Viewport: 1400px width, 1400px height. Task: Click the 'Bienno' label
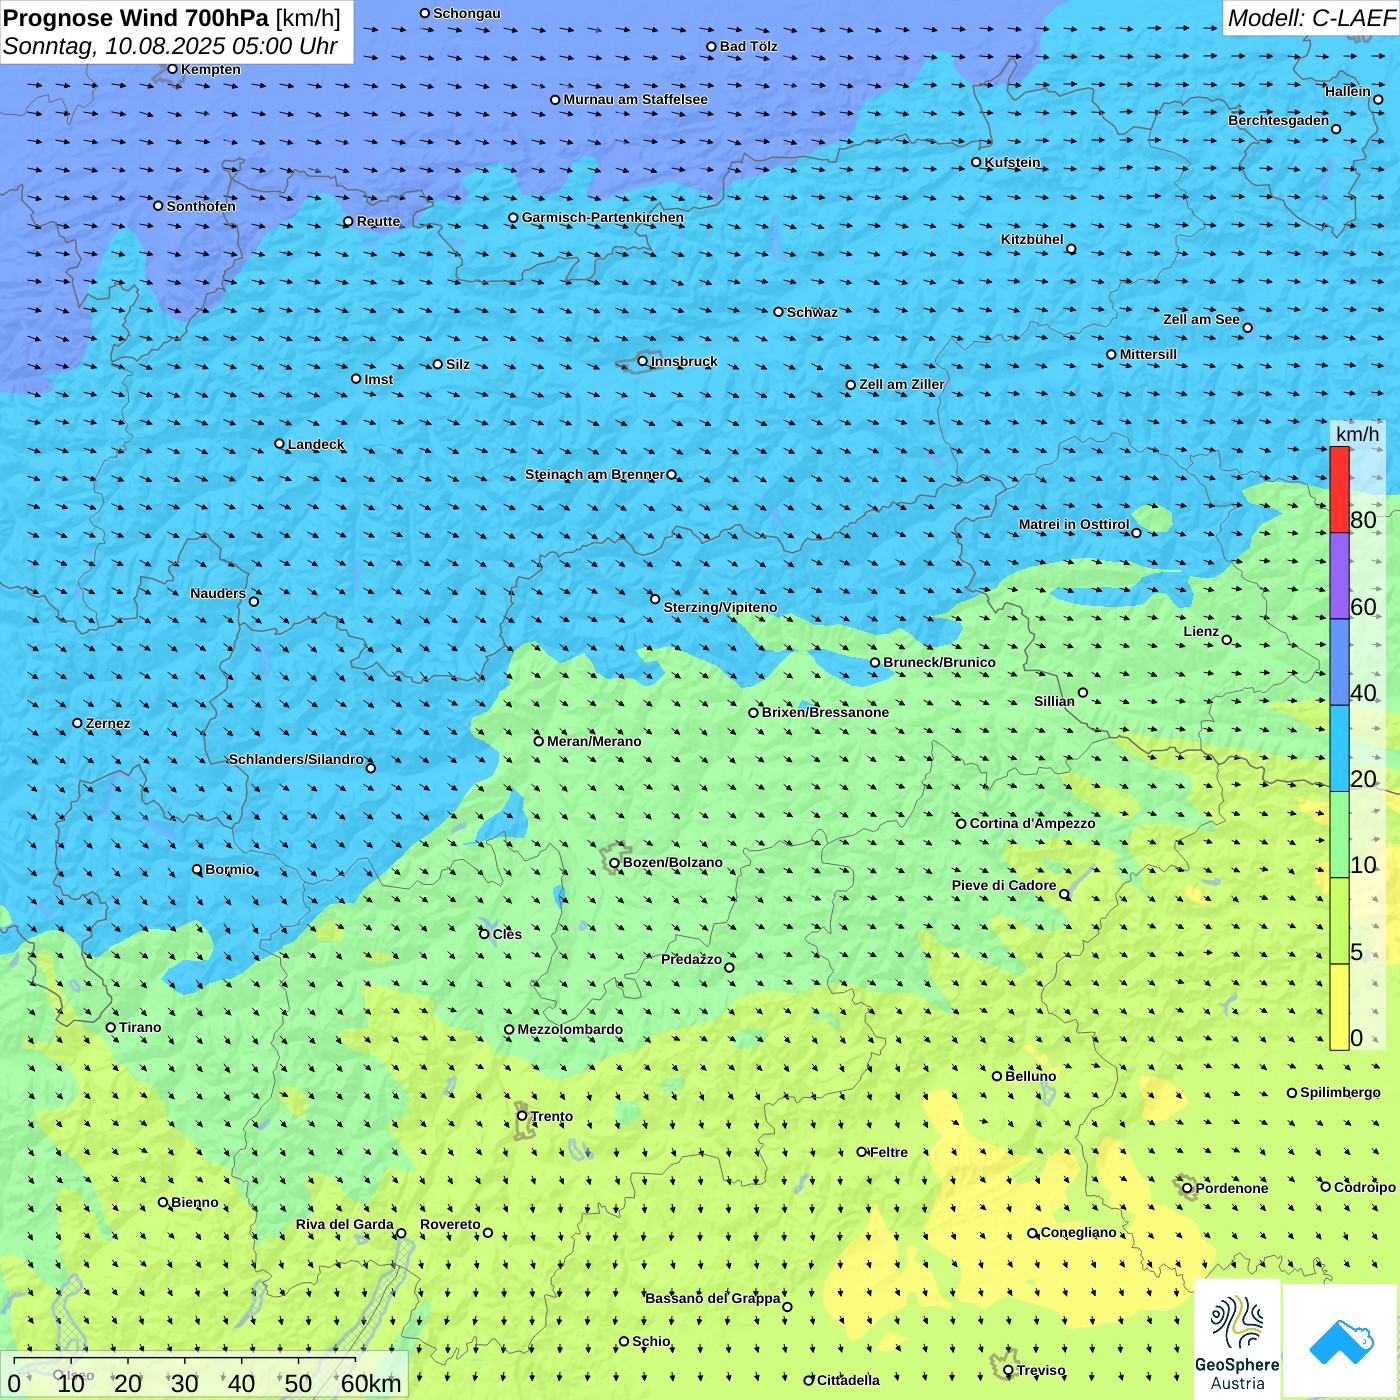(195, 1202)
